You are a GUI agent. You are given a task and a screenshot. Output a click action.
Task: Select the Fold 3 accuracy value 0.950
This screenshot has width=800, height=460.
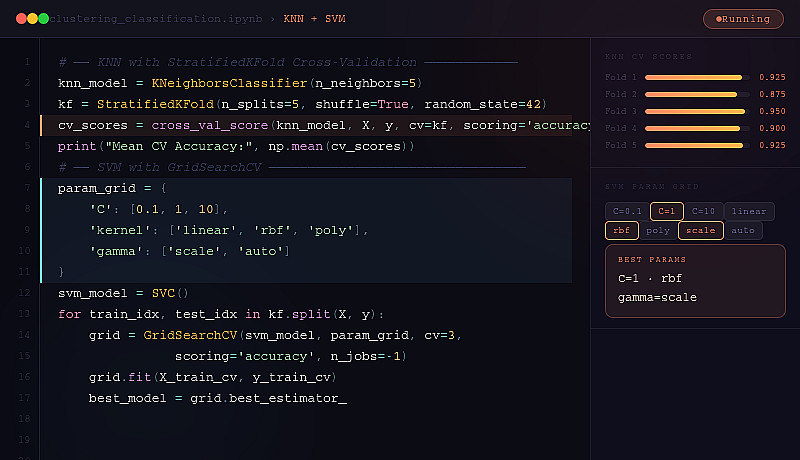pos(771,111)
